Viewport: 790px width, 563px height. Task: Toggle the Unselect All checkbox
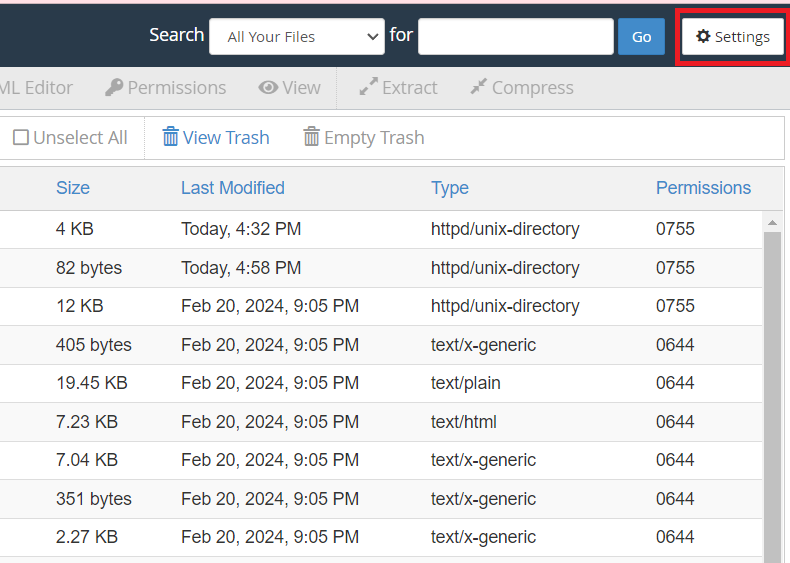(x=21, y=138)
